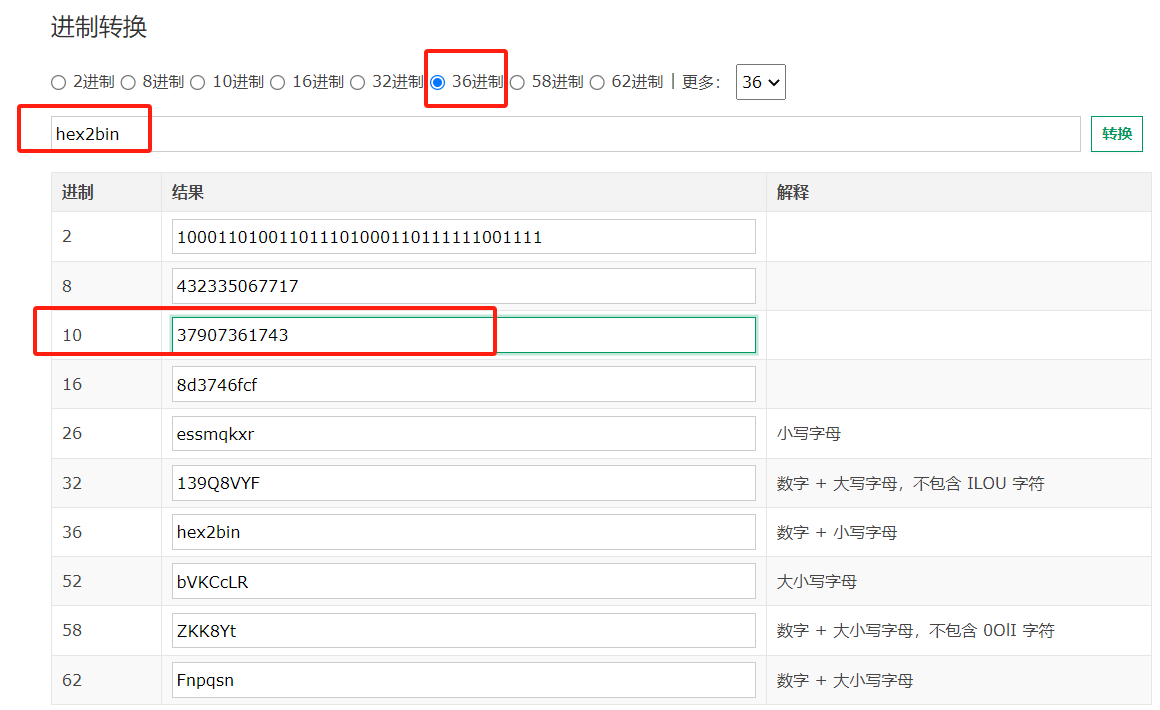Screen dimensions: 1160x710
Task: Focus the base 32 result field 139Q8VYF
Action: point(463,483)
